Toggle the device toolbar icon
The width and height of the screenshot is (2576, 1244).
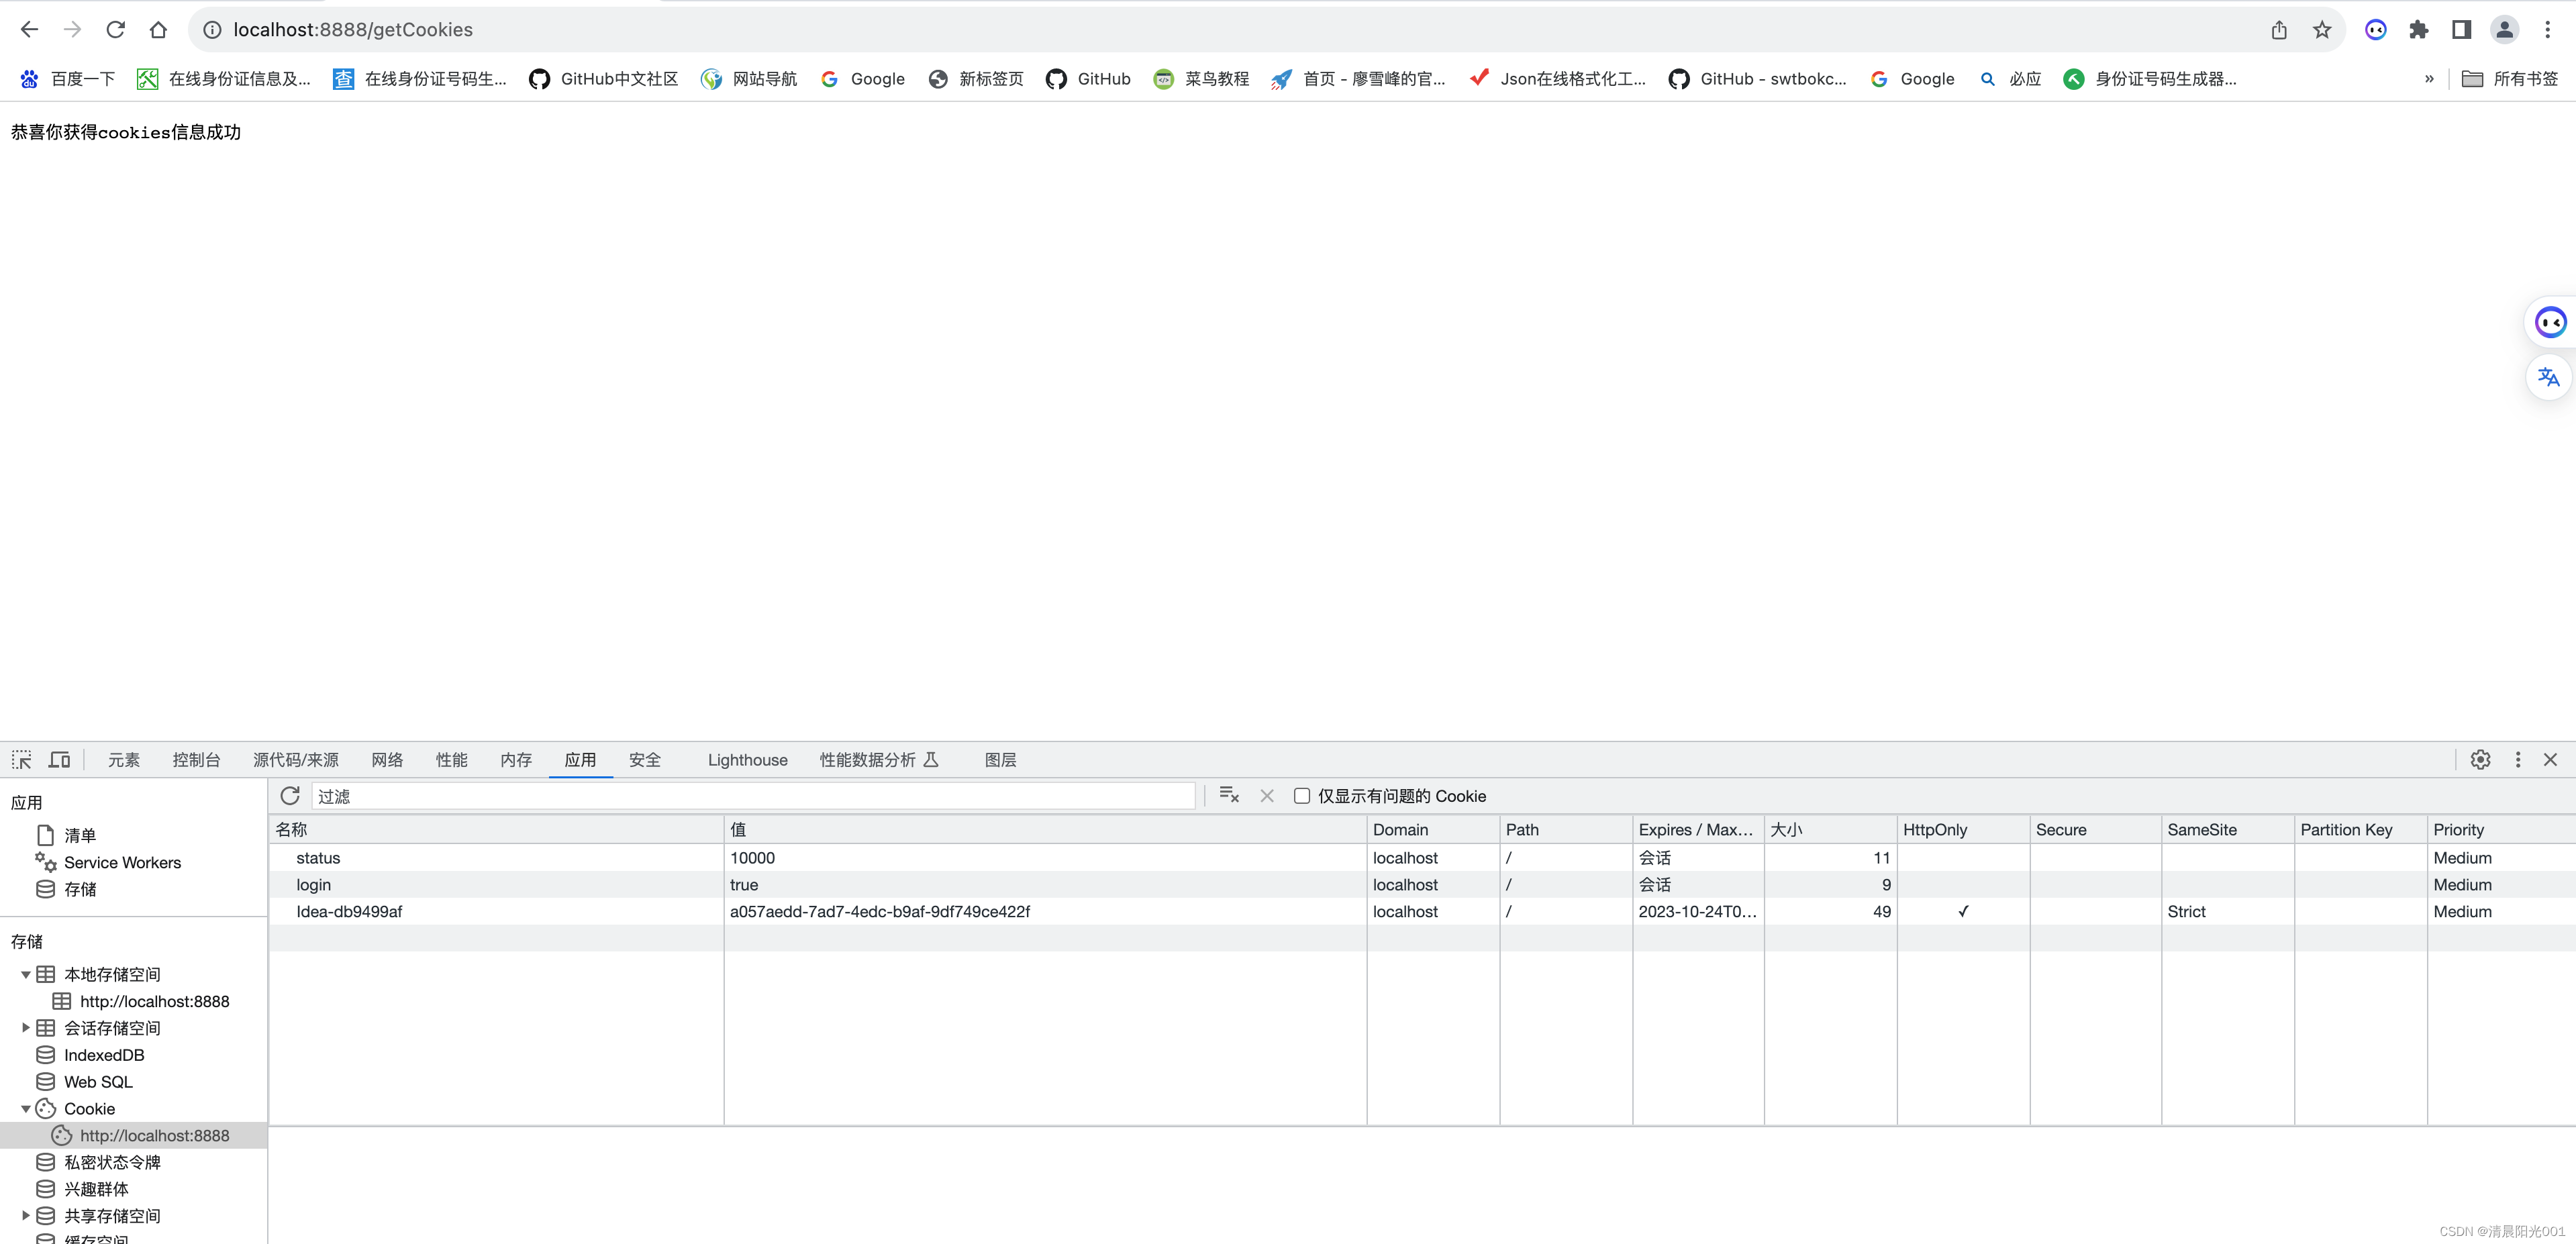pos(60,759)
